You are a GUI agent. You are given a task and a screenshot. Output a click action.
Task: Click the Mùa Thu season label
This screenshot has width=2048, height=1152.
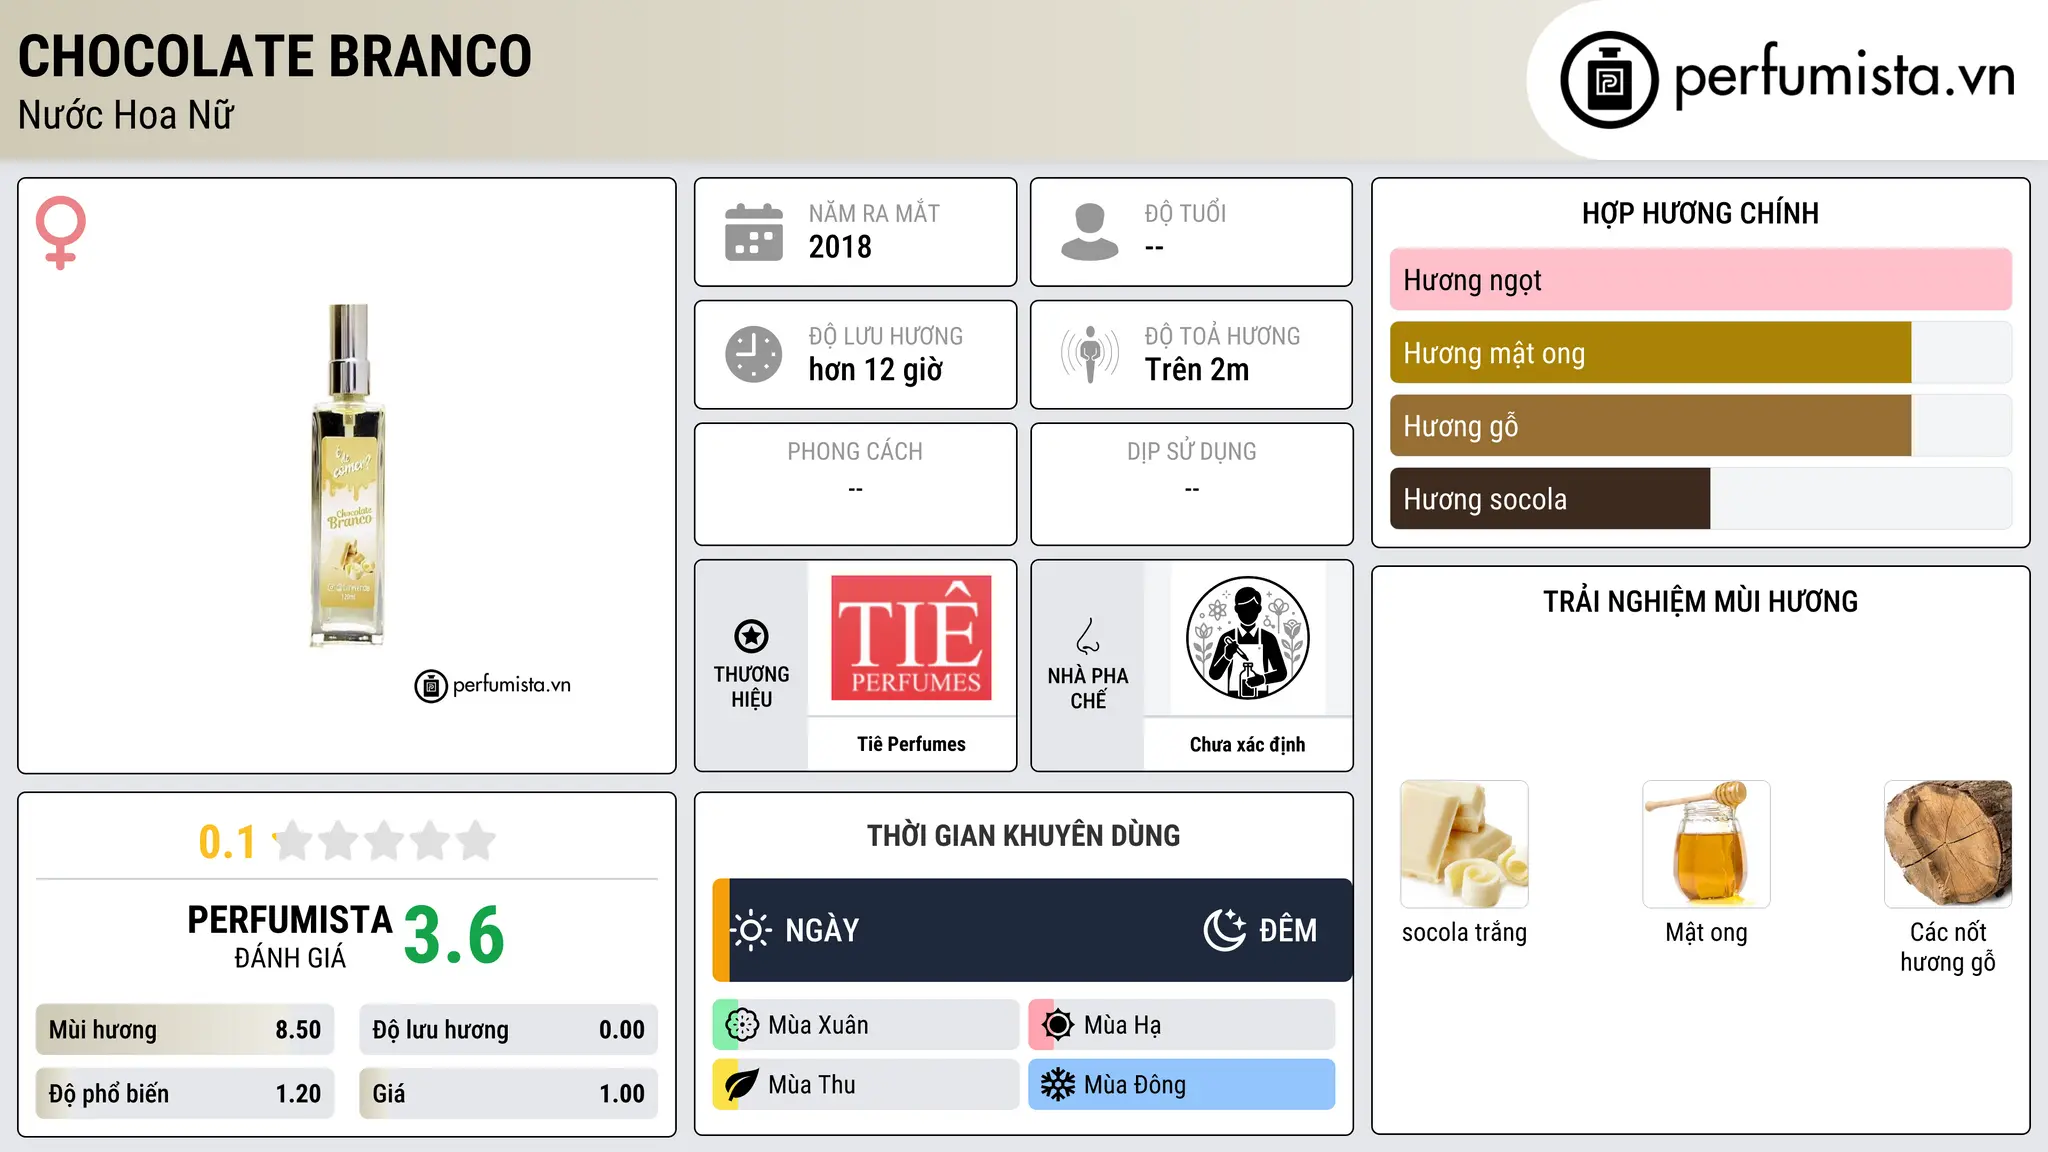coord(812,1085)
